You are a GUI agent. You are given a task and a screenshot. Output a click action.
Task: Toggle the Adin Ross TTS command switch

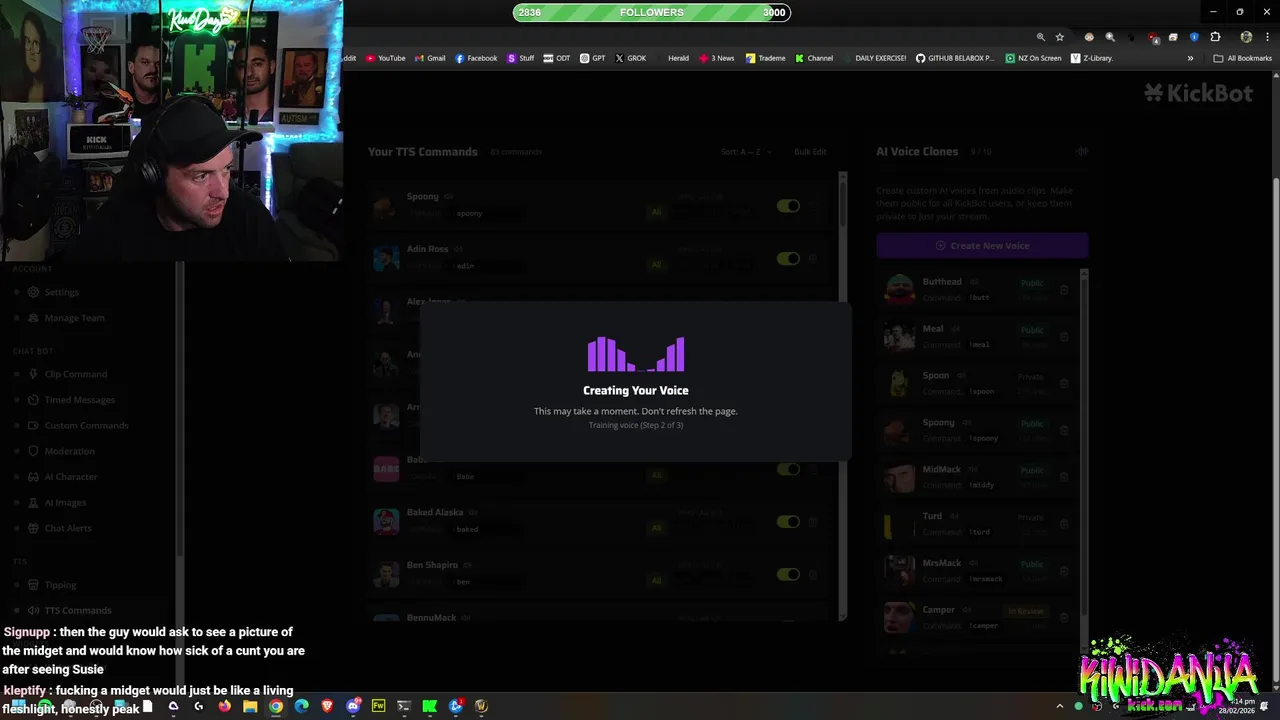coord(788,258)
